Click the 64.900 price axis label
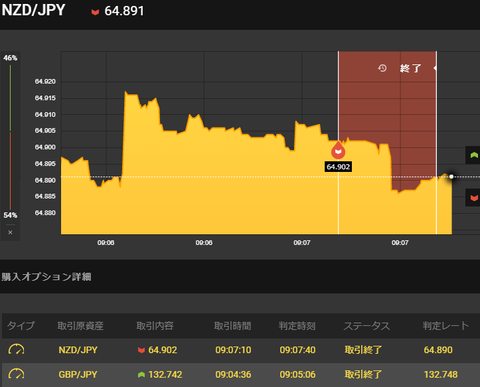Viewport: 480px width, 387px height. (x=45, y=147)
